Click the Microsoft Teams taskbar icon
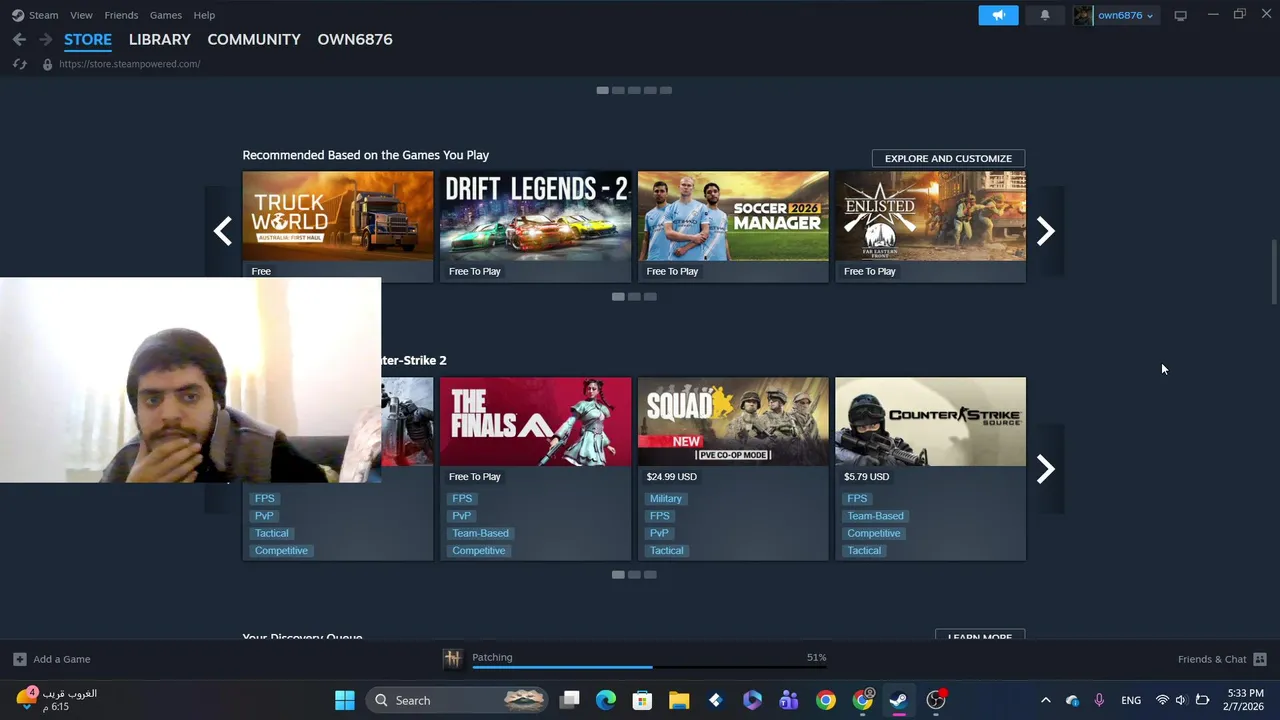Viewport: 1280px width, 720px height. click(x=789, y=700)
